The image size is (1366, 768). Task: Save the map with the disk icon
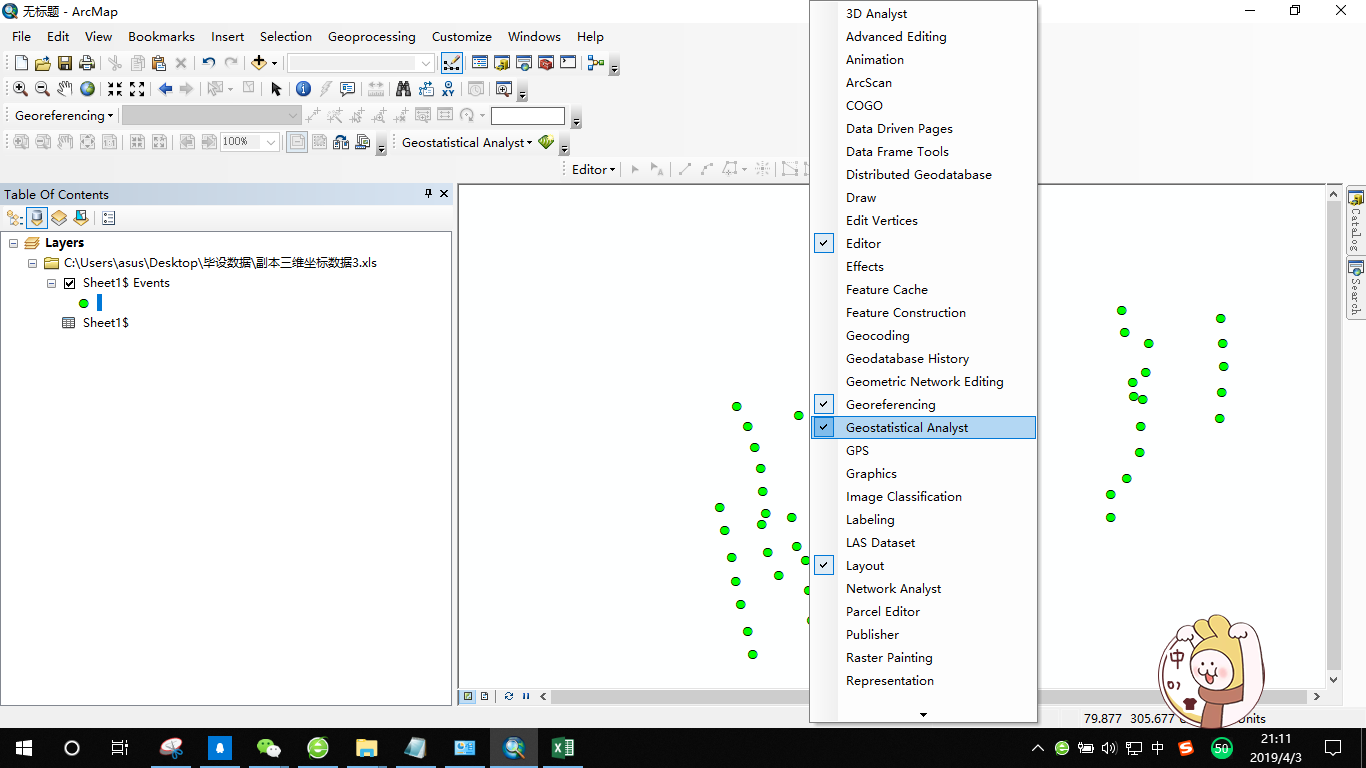64,63
